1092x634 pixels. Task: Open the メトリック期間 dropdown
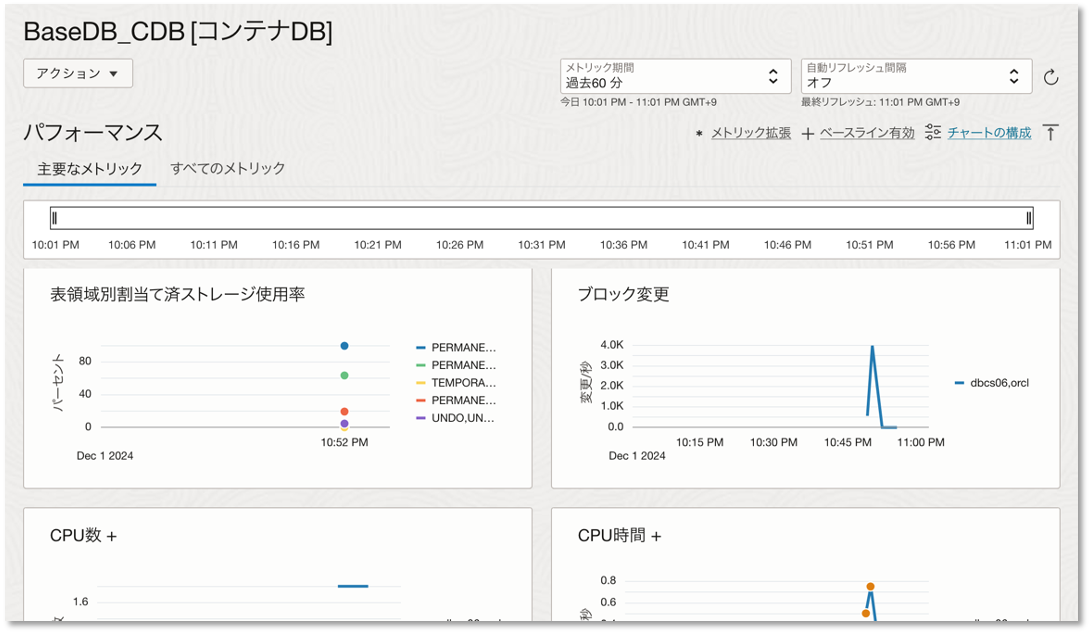[675, 76]
